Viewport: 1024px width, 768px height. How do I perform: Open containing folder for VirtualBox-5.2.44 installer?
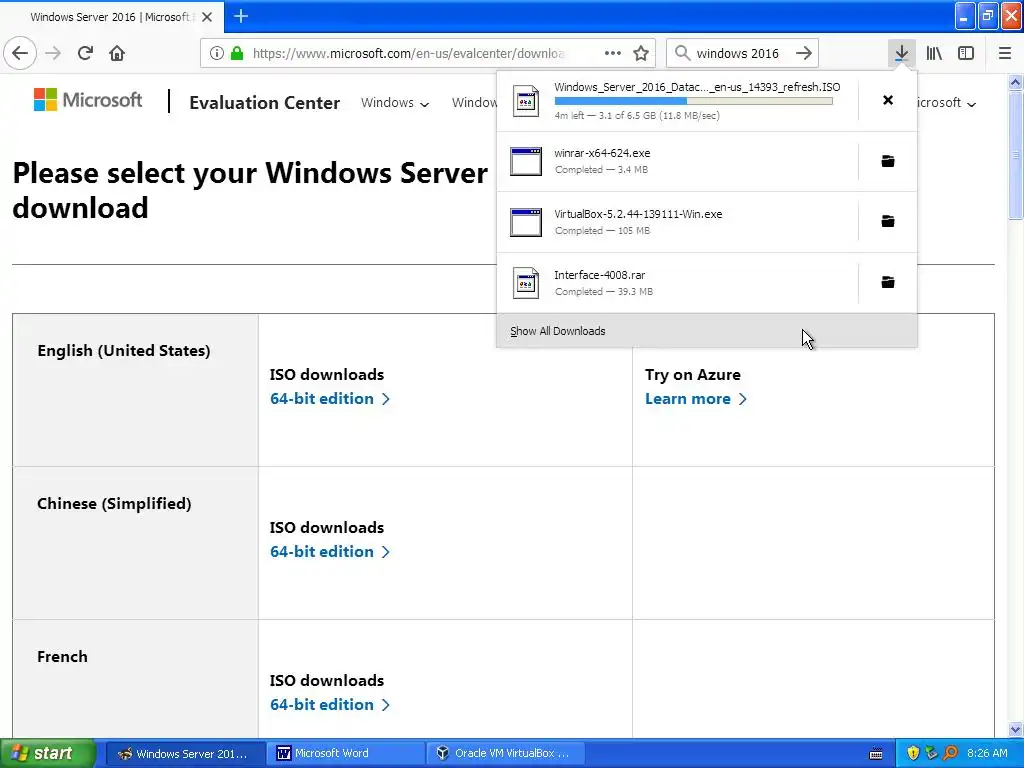pos(888,221)
